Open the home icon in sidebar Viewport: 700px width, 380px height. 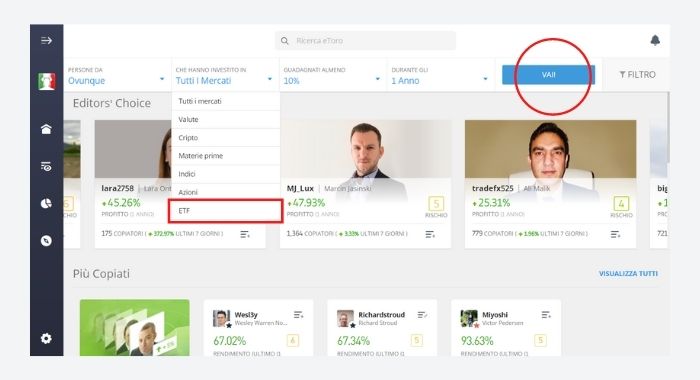click(x=46, y=129)
